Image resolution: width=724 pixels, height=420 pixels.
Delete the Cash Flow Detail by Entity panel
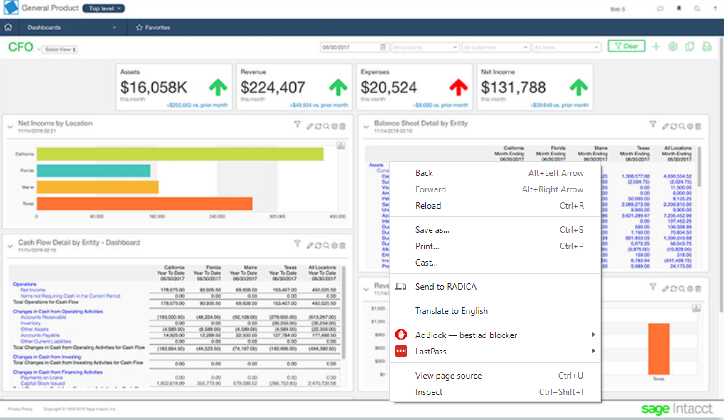[343, 246]
